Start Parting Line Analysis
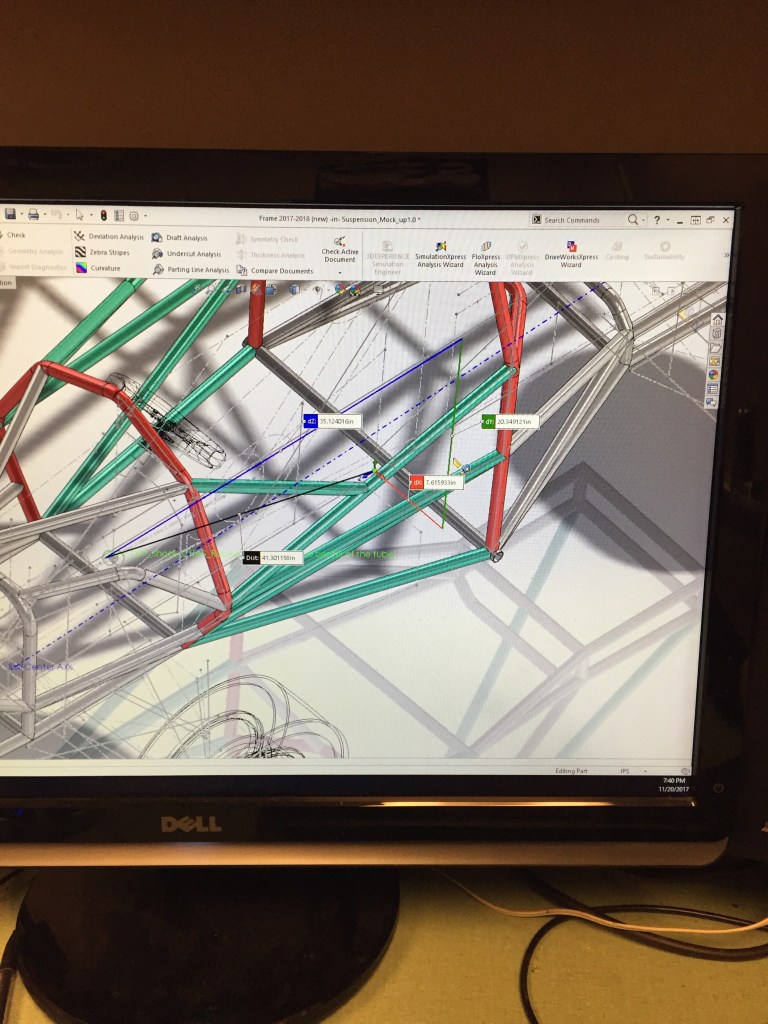The width and height of the screenshot is (768, 1024). point(158,270)
